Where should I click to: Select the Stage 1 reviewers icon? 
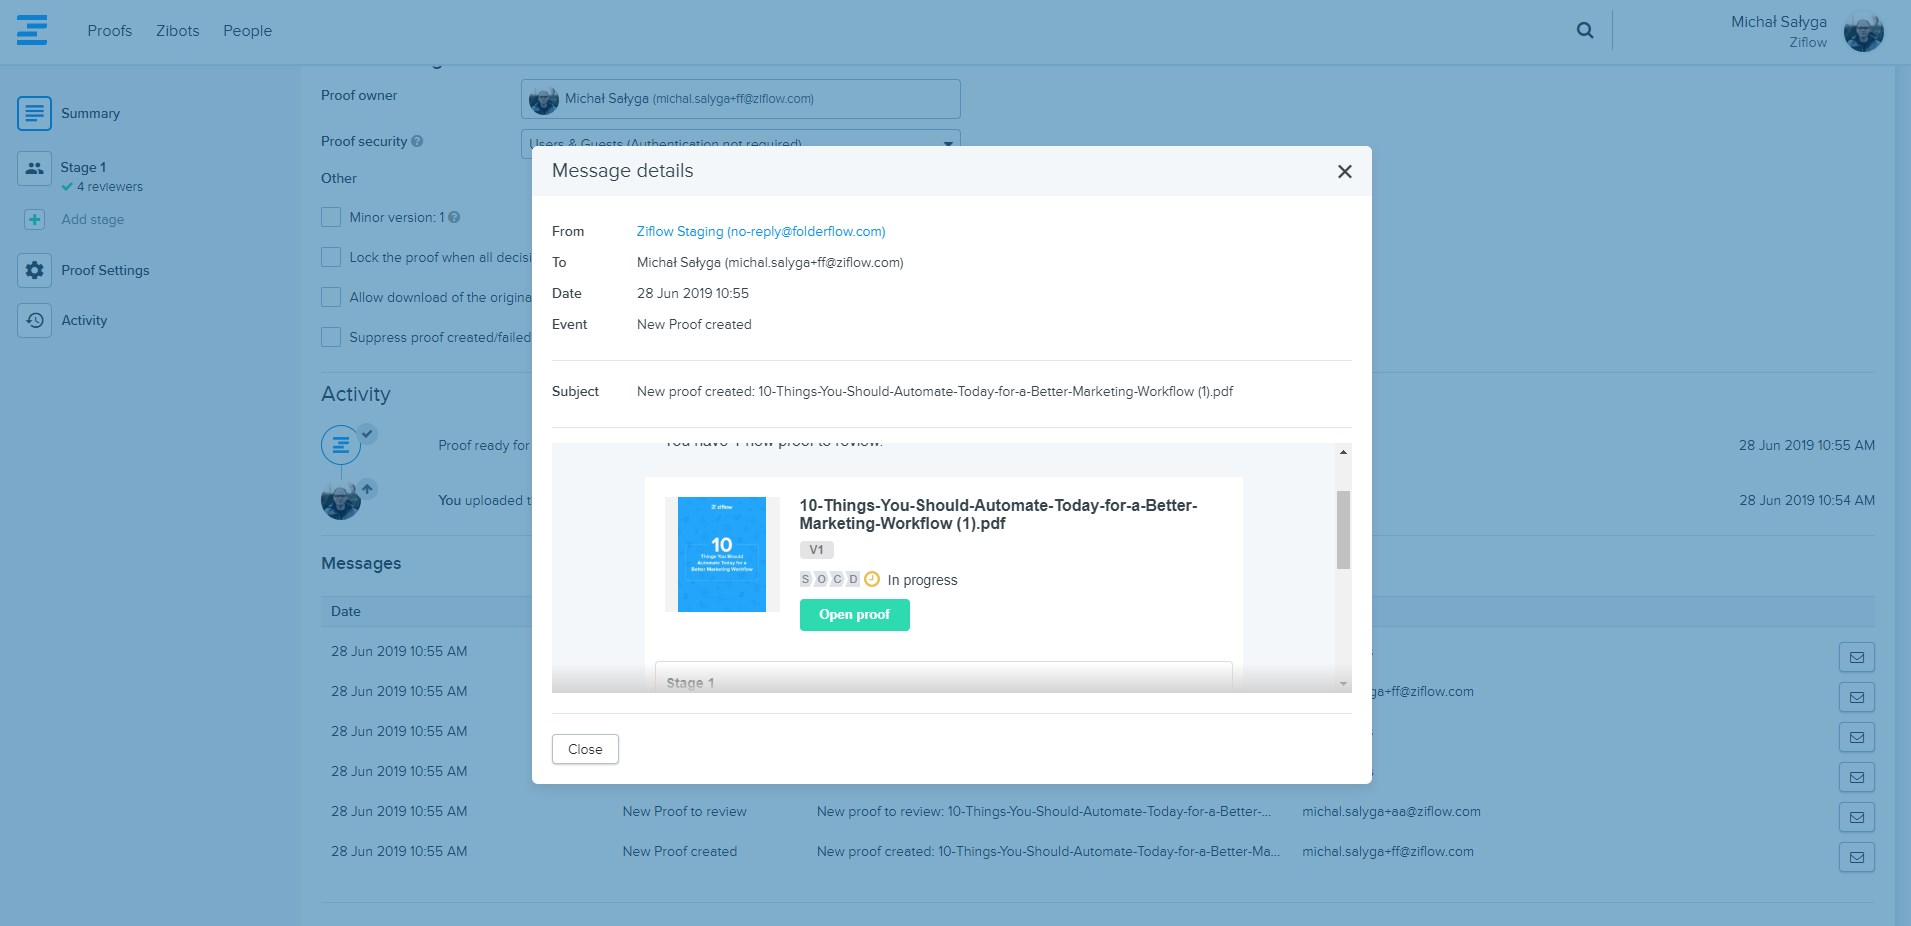click(34, 168)
